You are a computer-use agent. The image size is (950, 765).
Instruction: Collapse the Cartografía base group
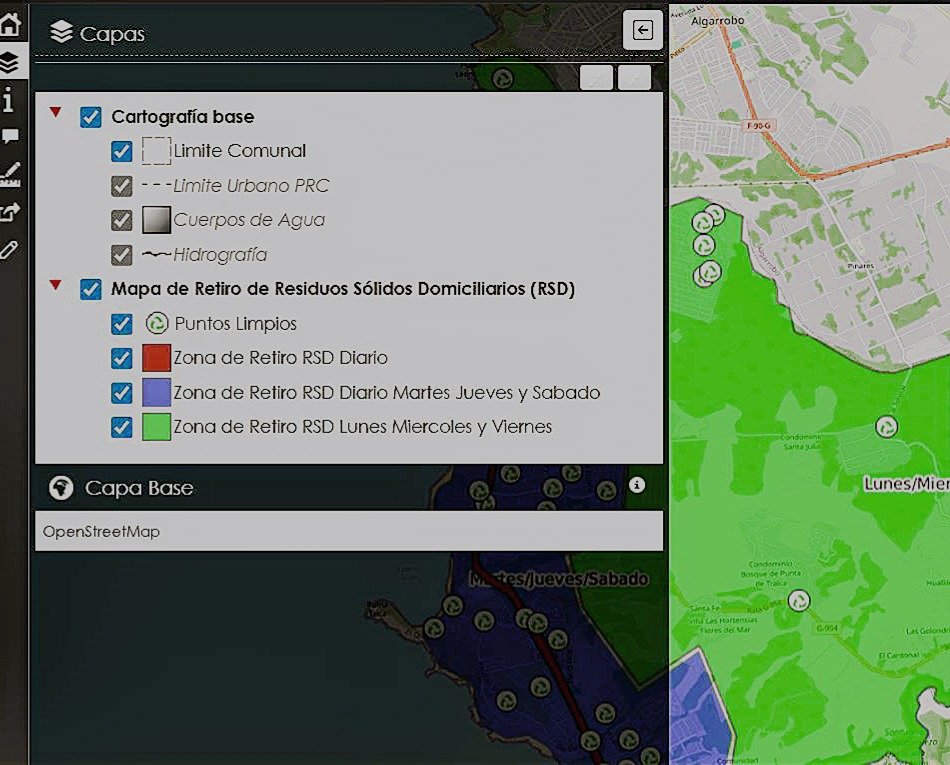[56, 112]
